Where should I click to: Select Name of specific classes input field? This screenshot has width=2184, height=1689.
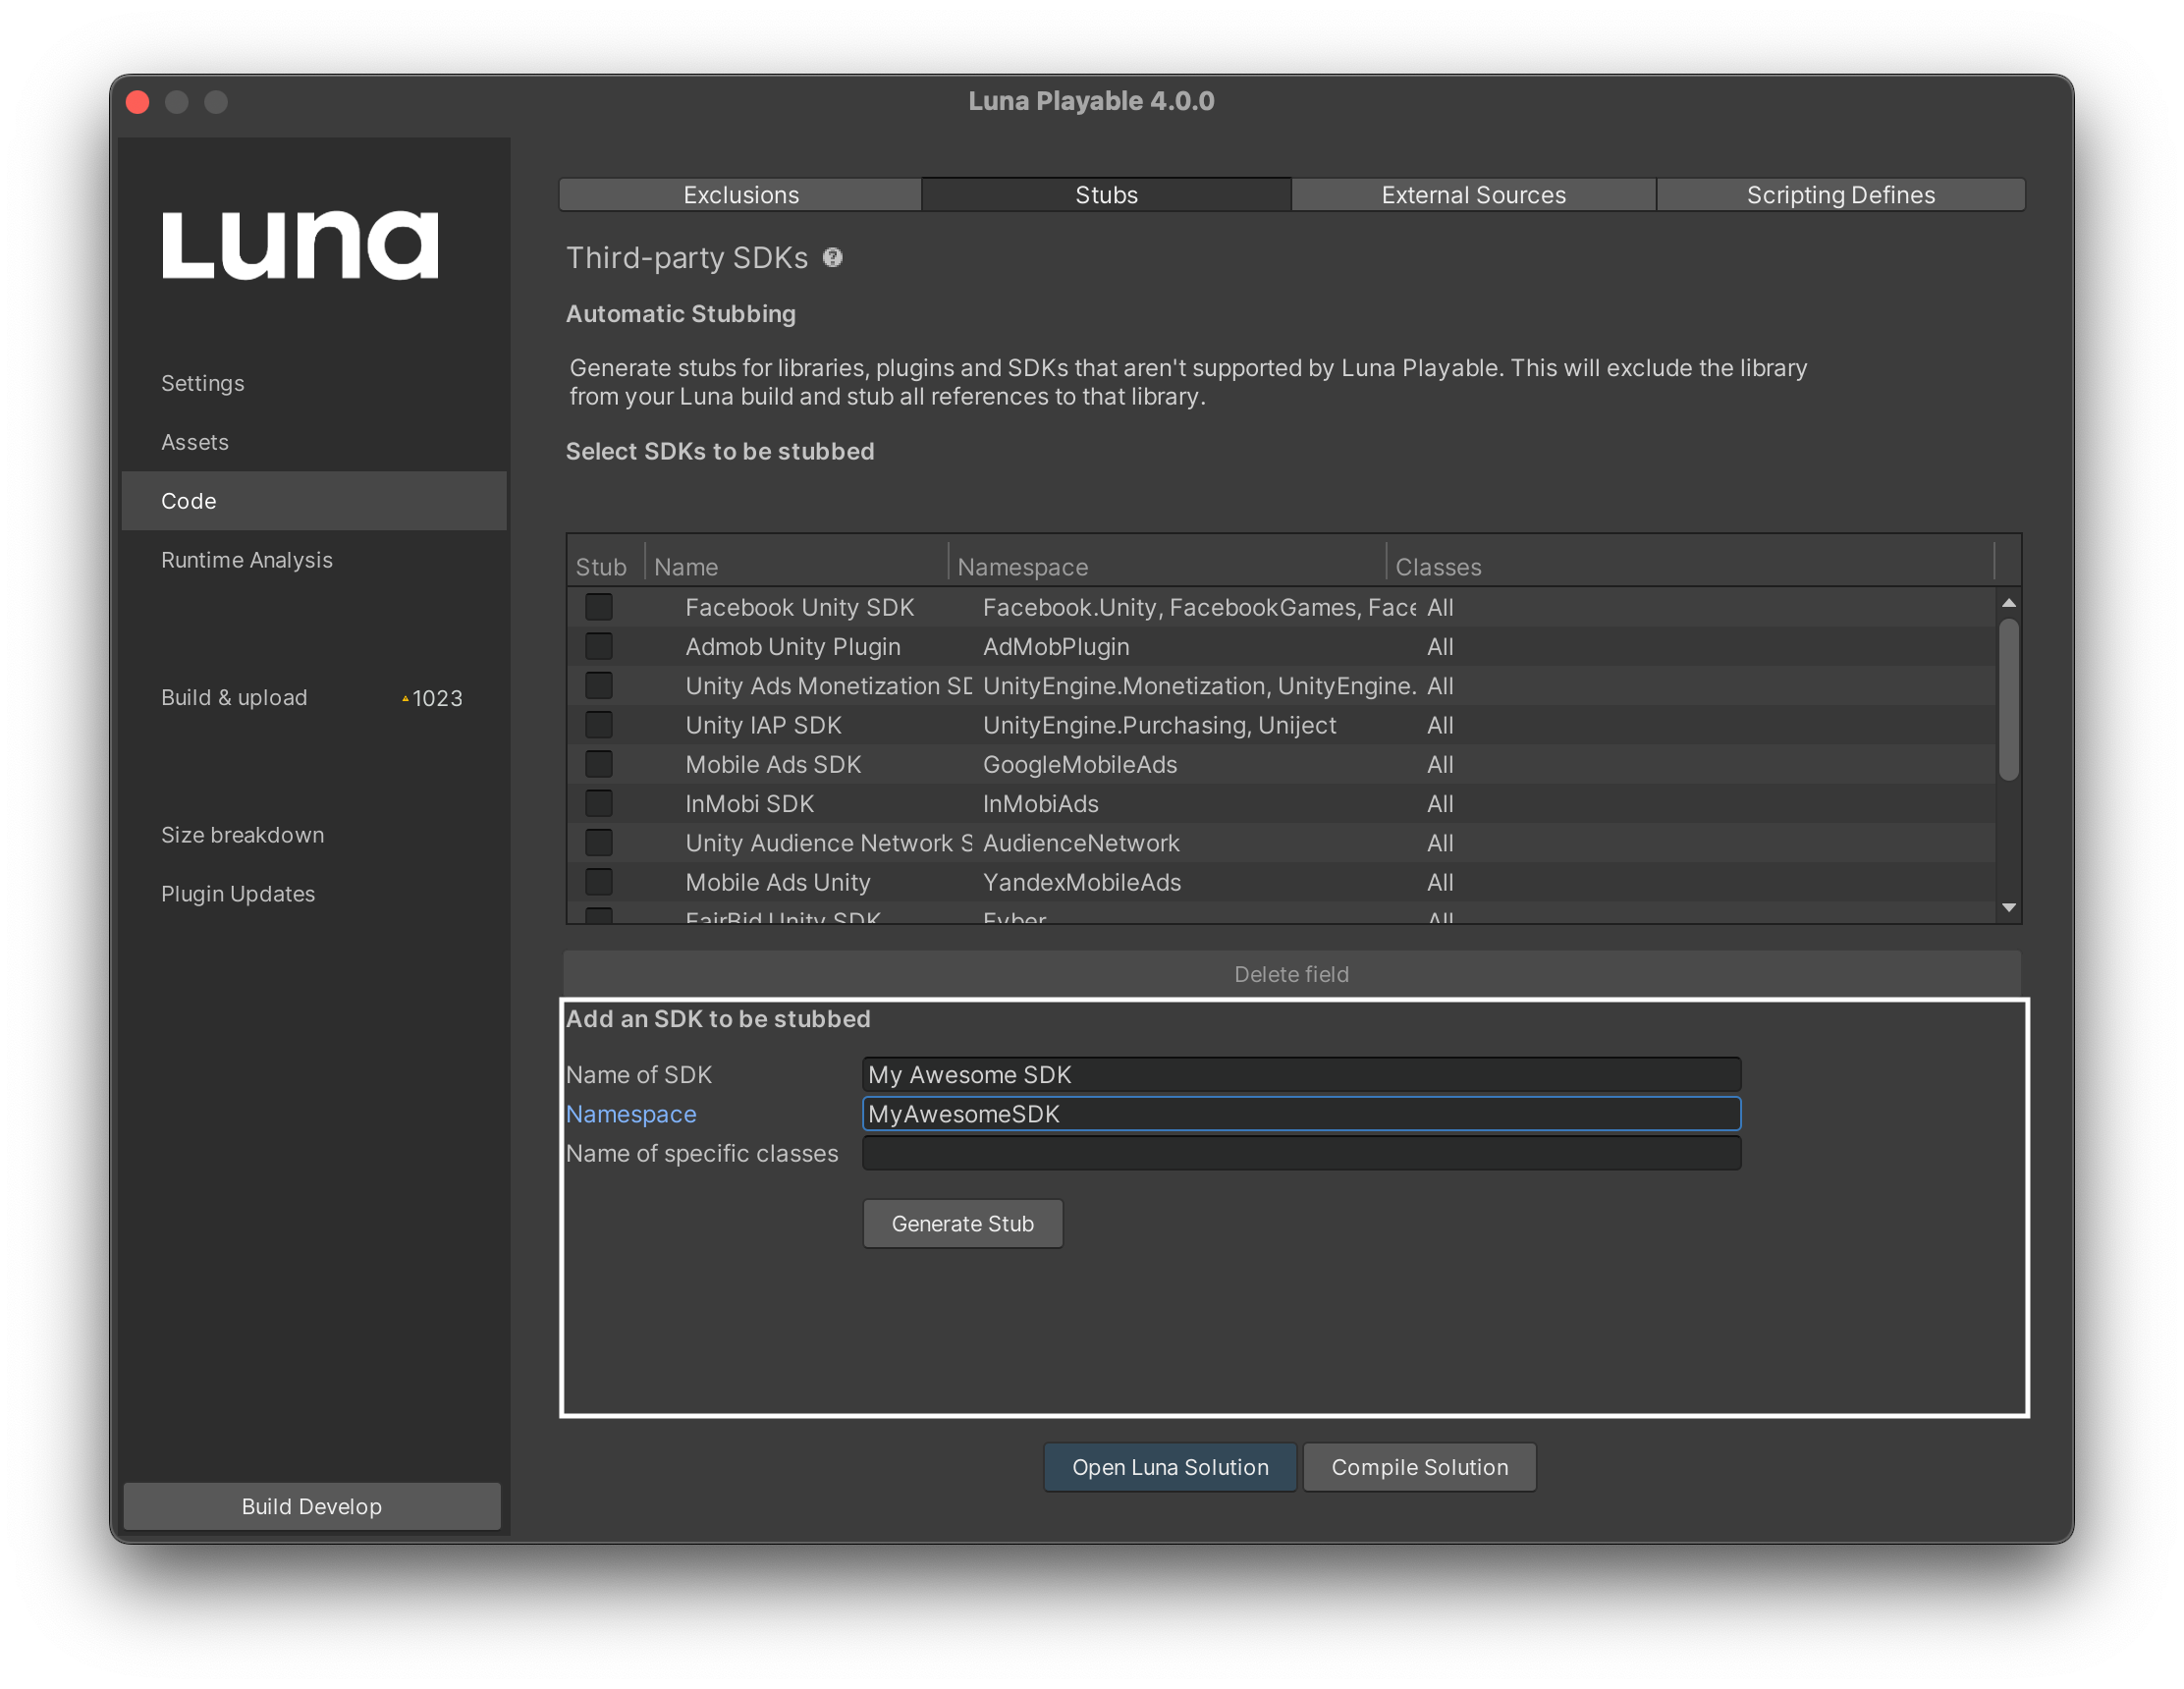[1299, 1152]
